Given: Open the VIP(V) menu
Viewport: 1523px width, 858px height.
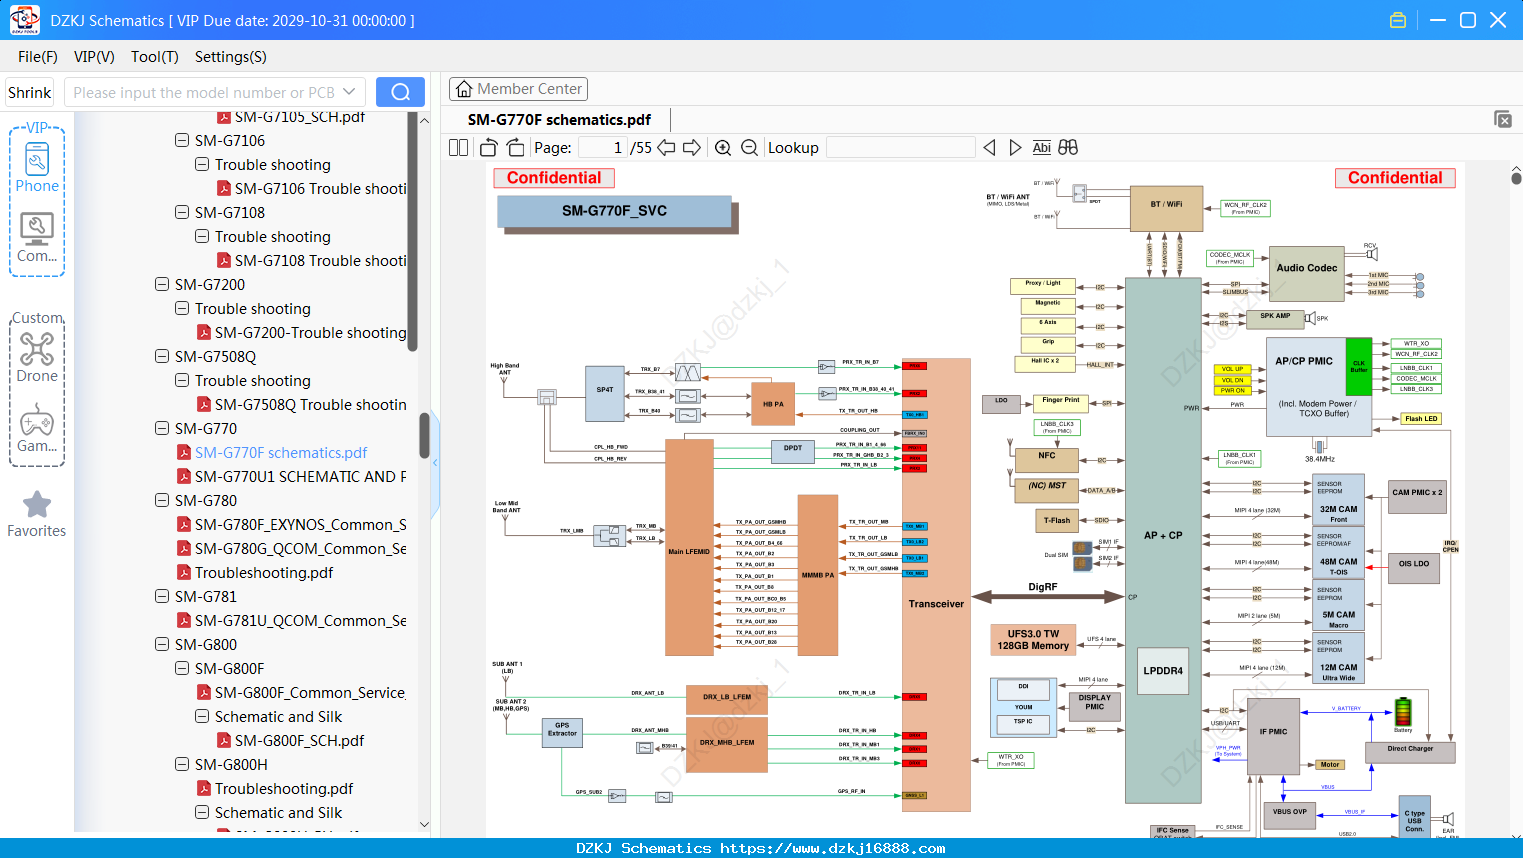Looking at the screenshot, I should [94, 57].
